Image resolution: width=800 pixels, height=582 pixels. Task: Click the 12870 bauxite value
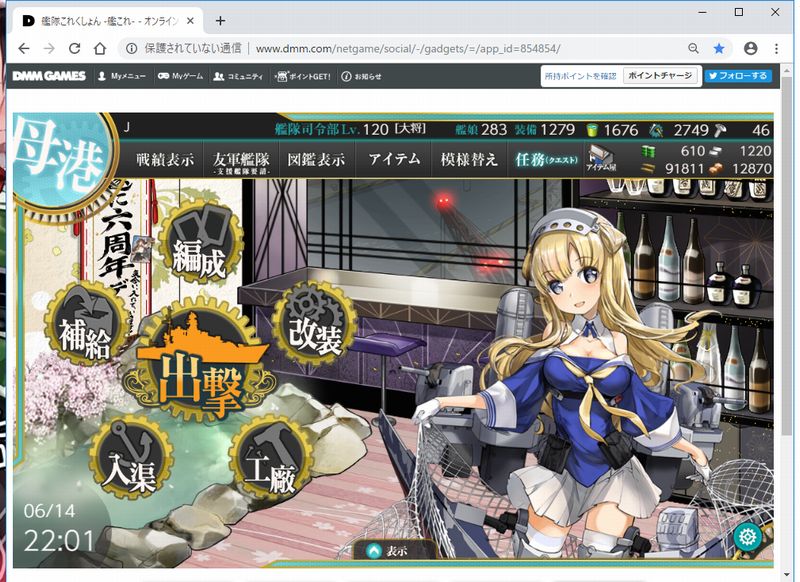click(752, 168)
